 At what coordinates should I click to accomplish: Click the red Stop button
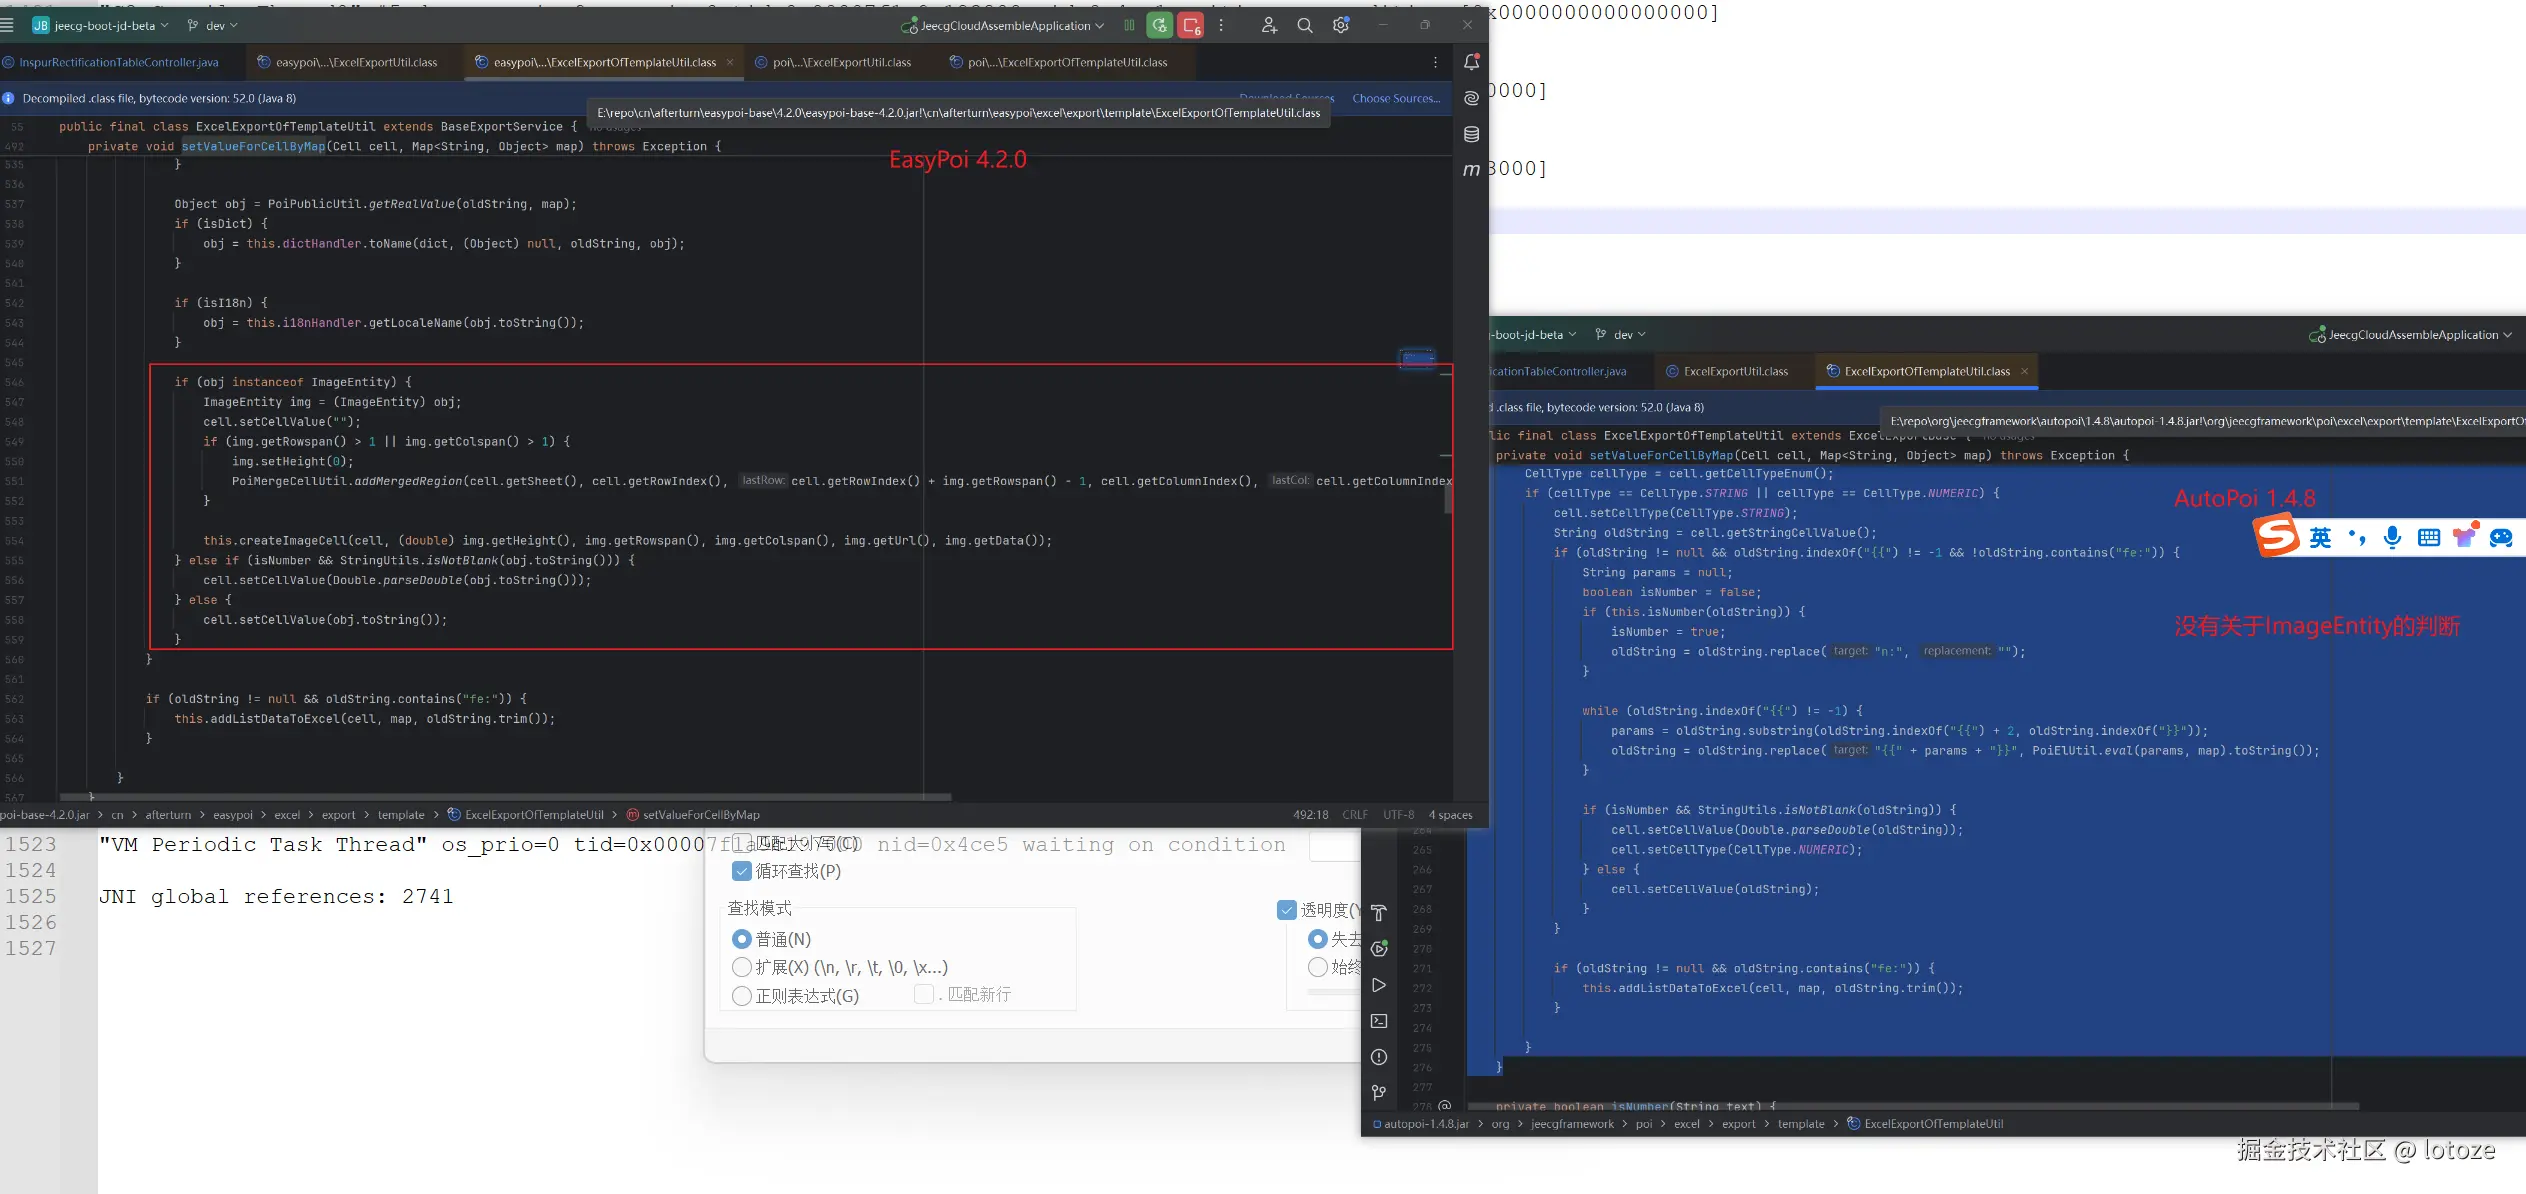(x=1190, y=26)
